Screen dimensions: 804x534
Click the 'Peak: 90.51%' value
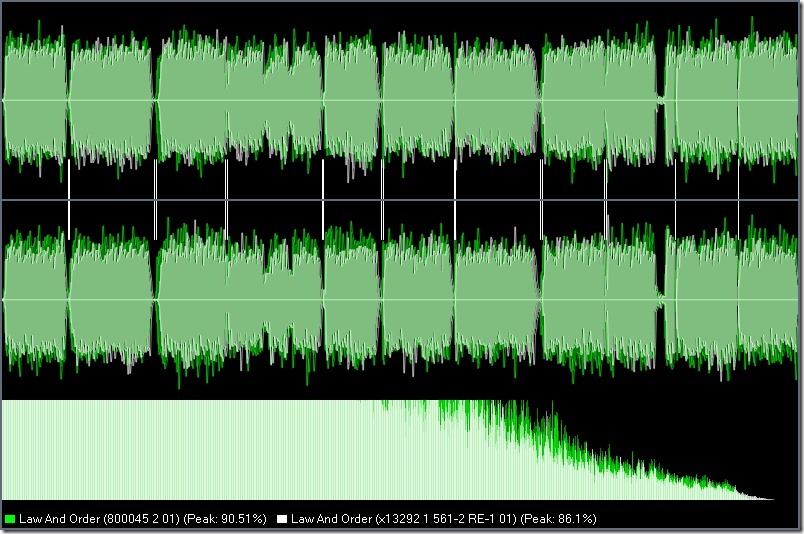pos(225,519)
